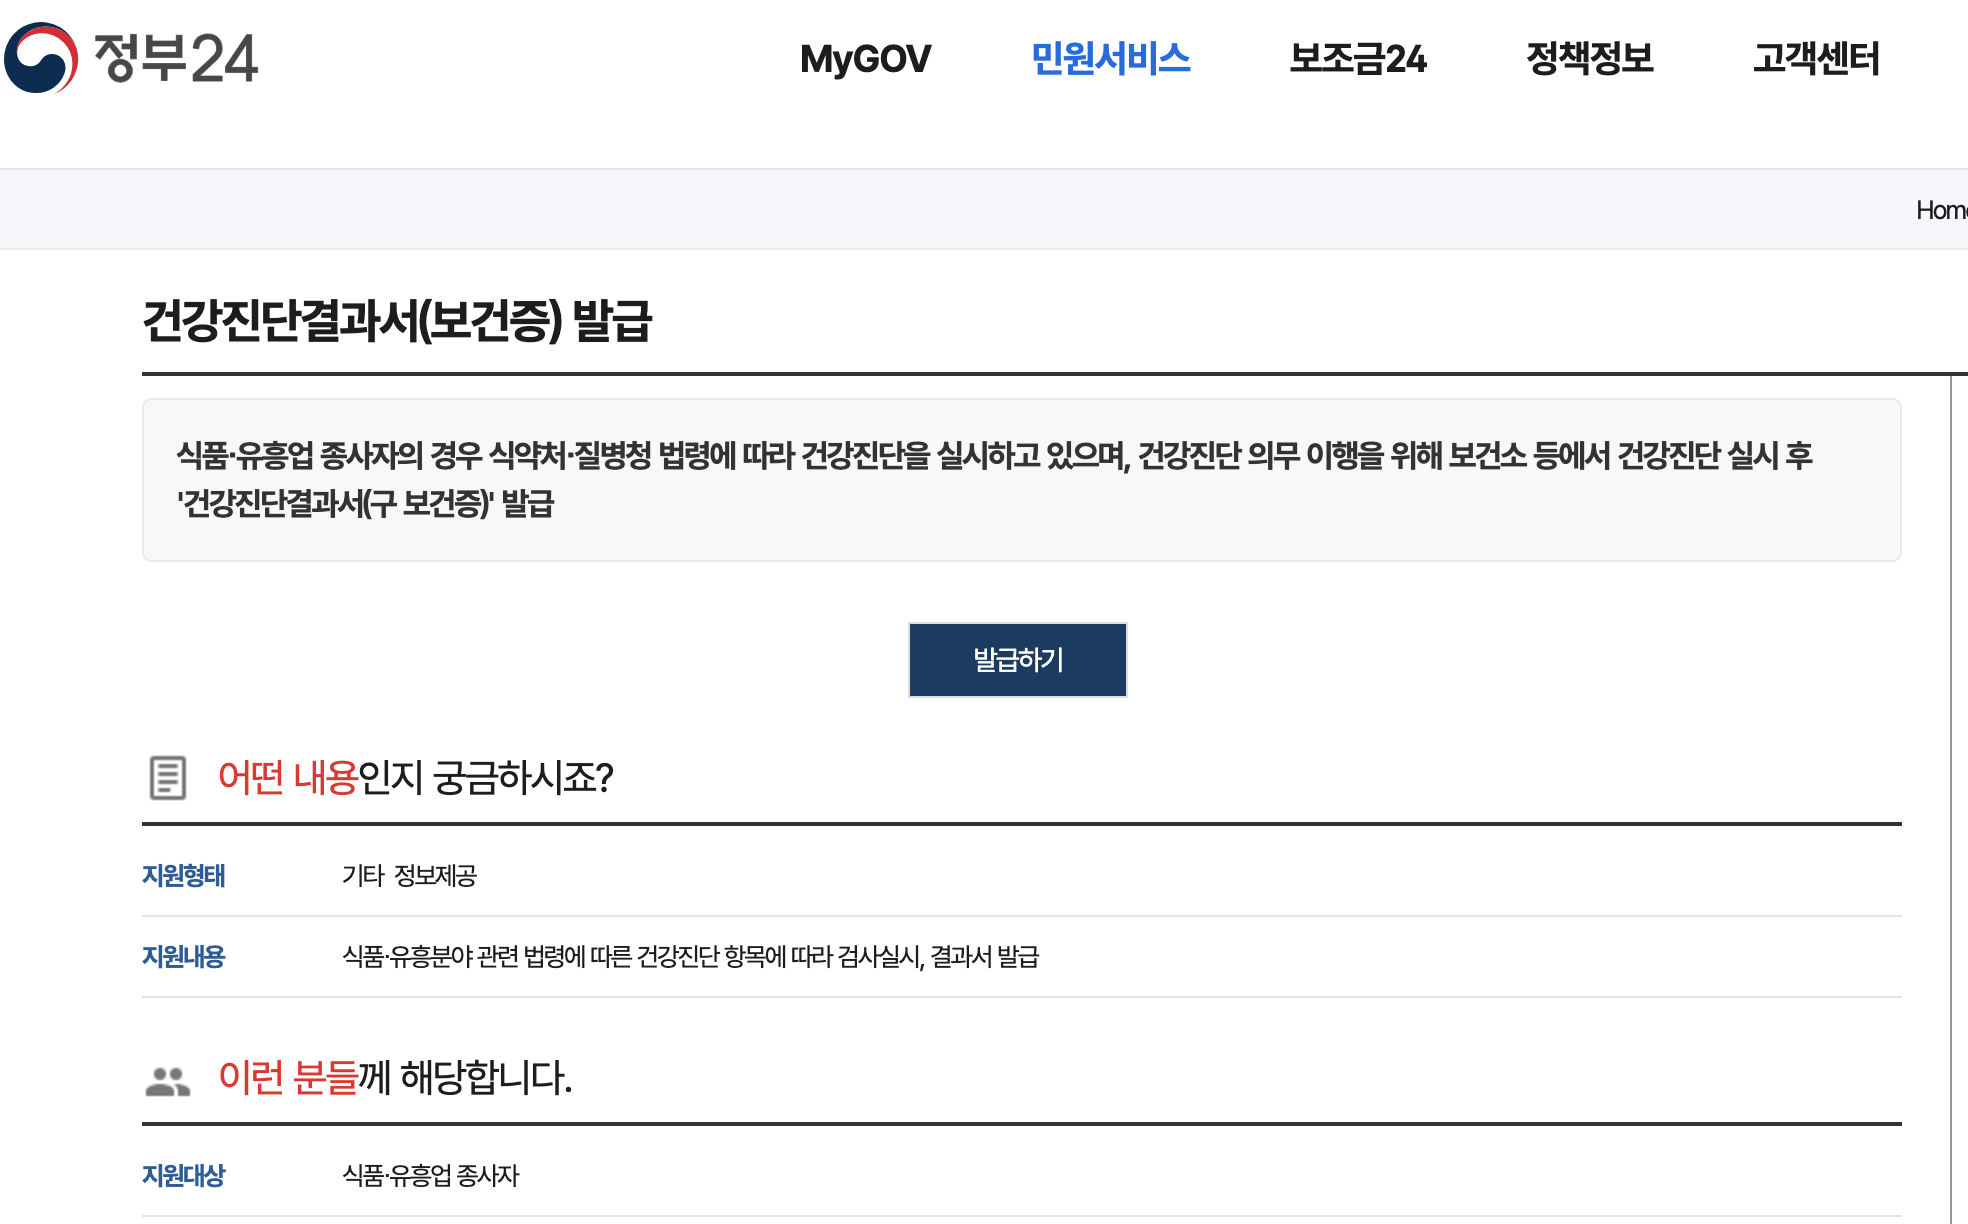This screenshot has height=1224, width=1968.
Task: Click the 건강진단결과서(보건증) 발급 page title
Action: tap(397, 322)
